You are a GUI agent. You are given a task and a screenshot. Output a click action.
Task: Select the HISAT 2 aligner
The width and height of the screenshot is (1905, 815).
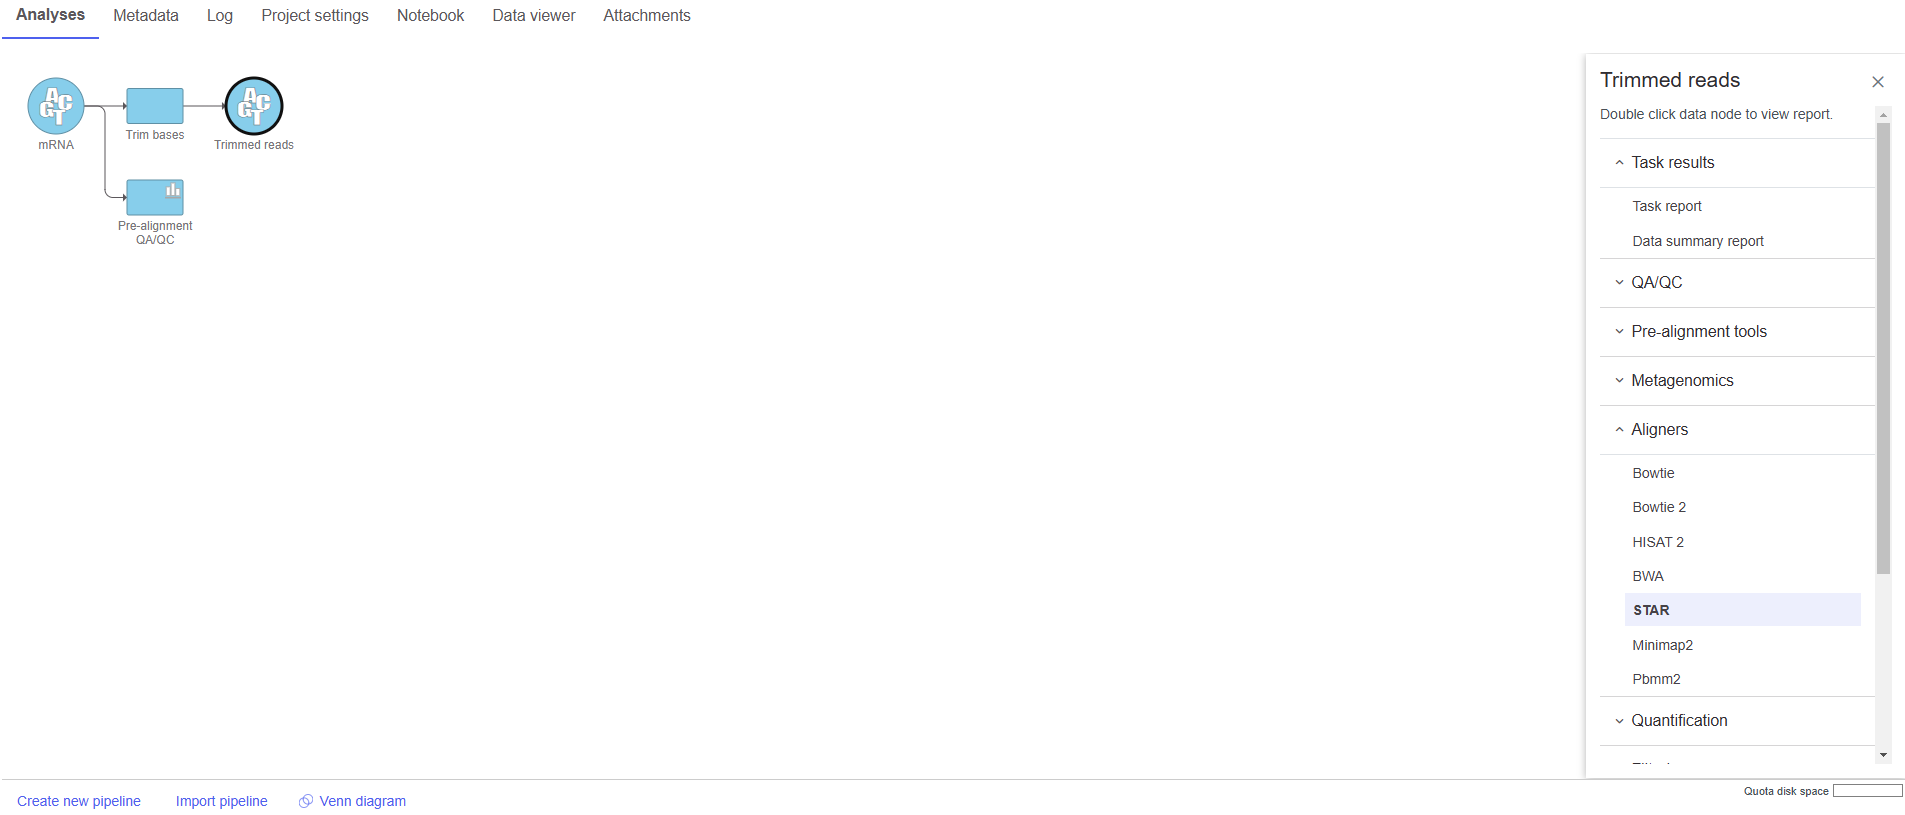pyautogui.click(x=1658, y=542)
